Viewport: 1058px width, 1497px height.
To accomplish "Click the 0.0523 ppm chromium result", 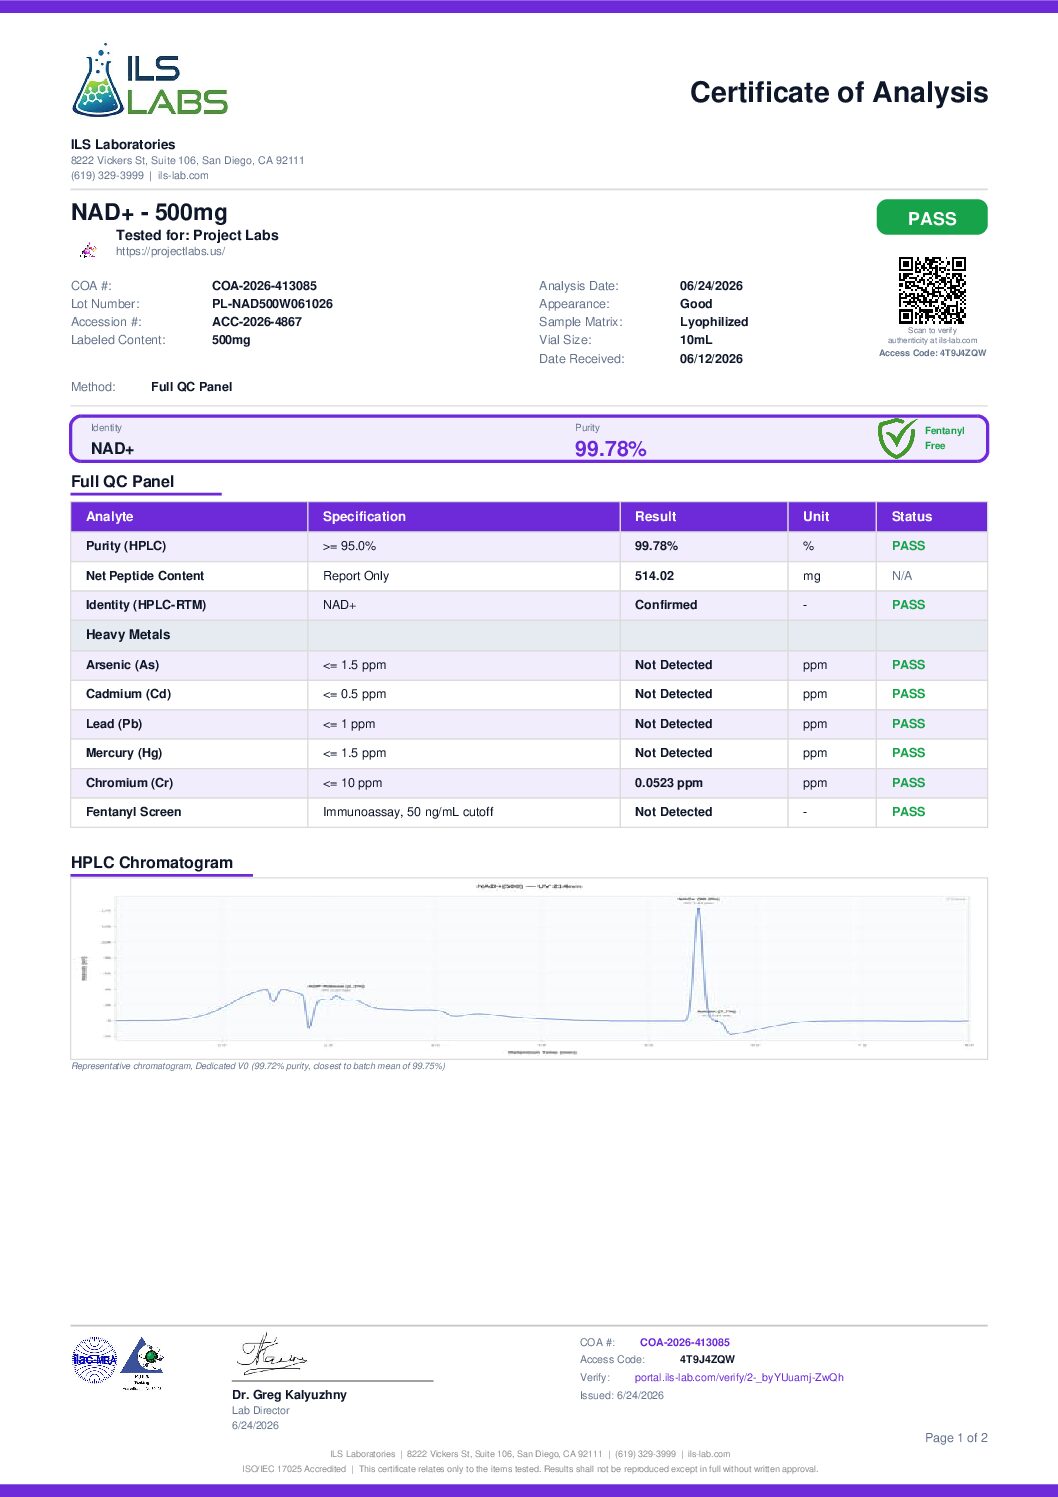I will tap(669, 783).
